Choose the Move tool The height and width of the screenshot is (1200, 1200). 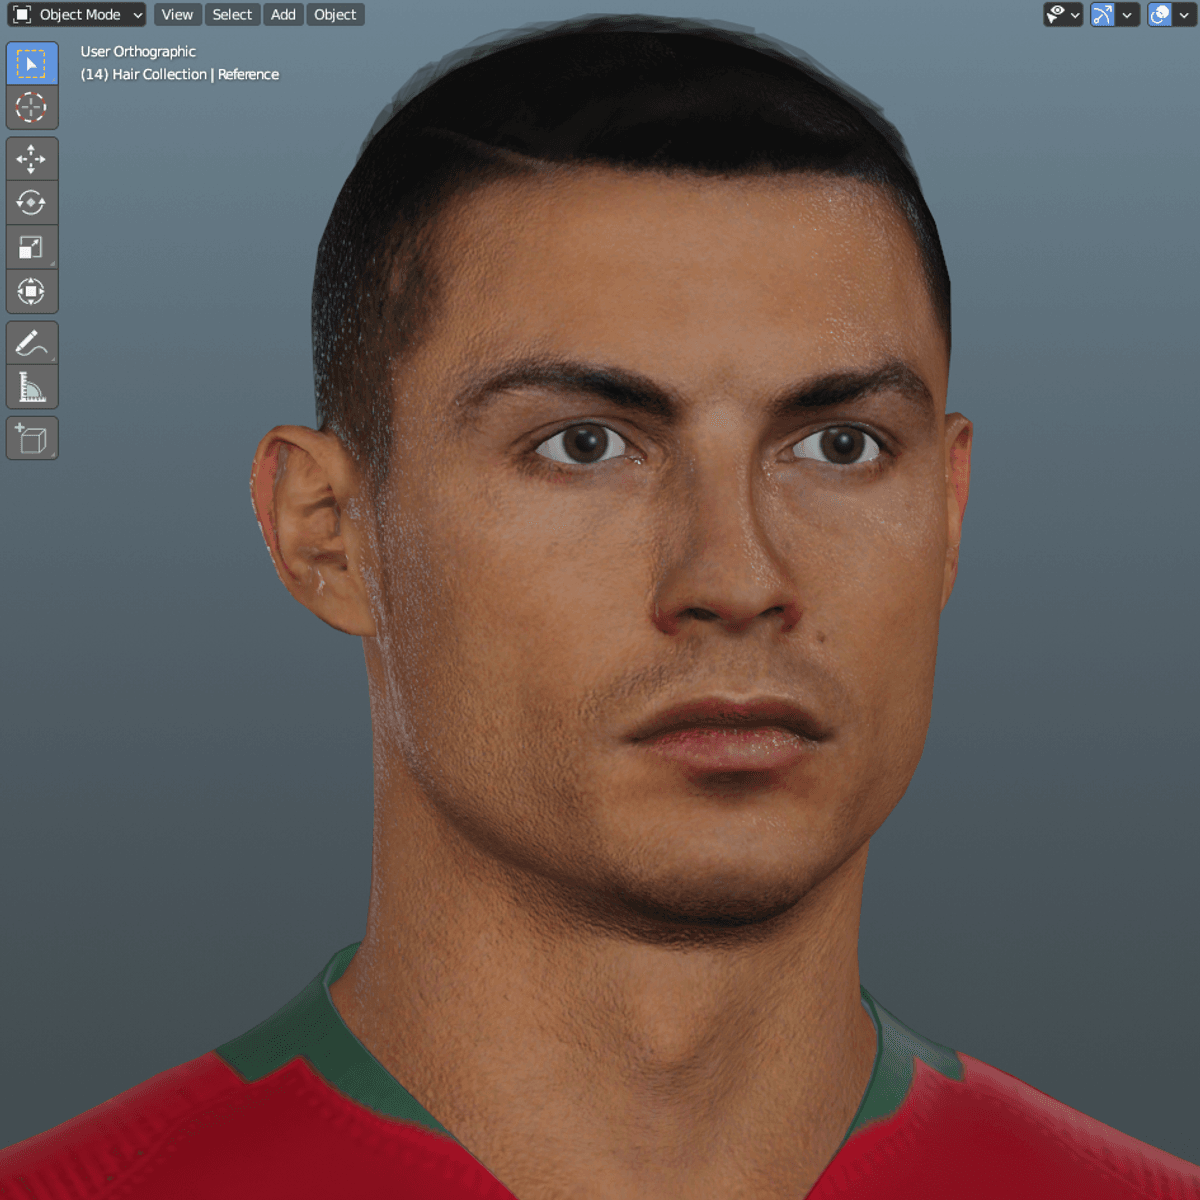pos(32,159)
